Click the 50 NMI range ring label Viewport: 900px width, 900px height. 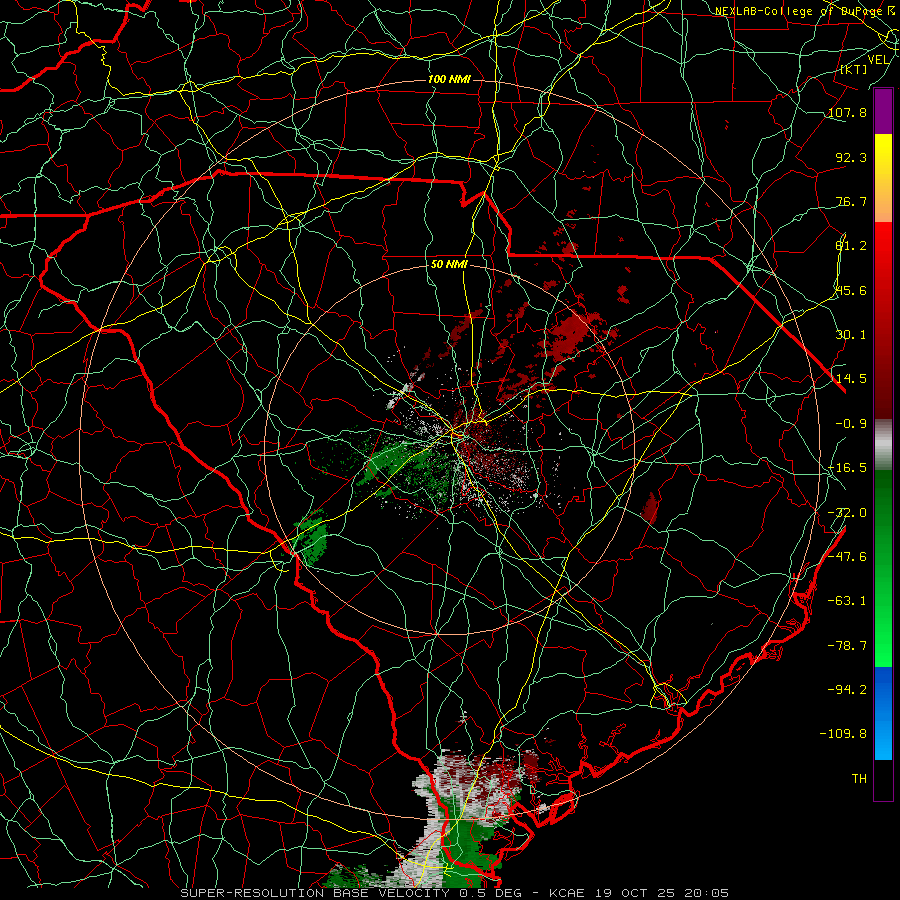[x=449, y=264]
